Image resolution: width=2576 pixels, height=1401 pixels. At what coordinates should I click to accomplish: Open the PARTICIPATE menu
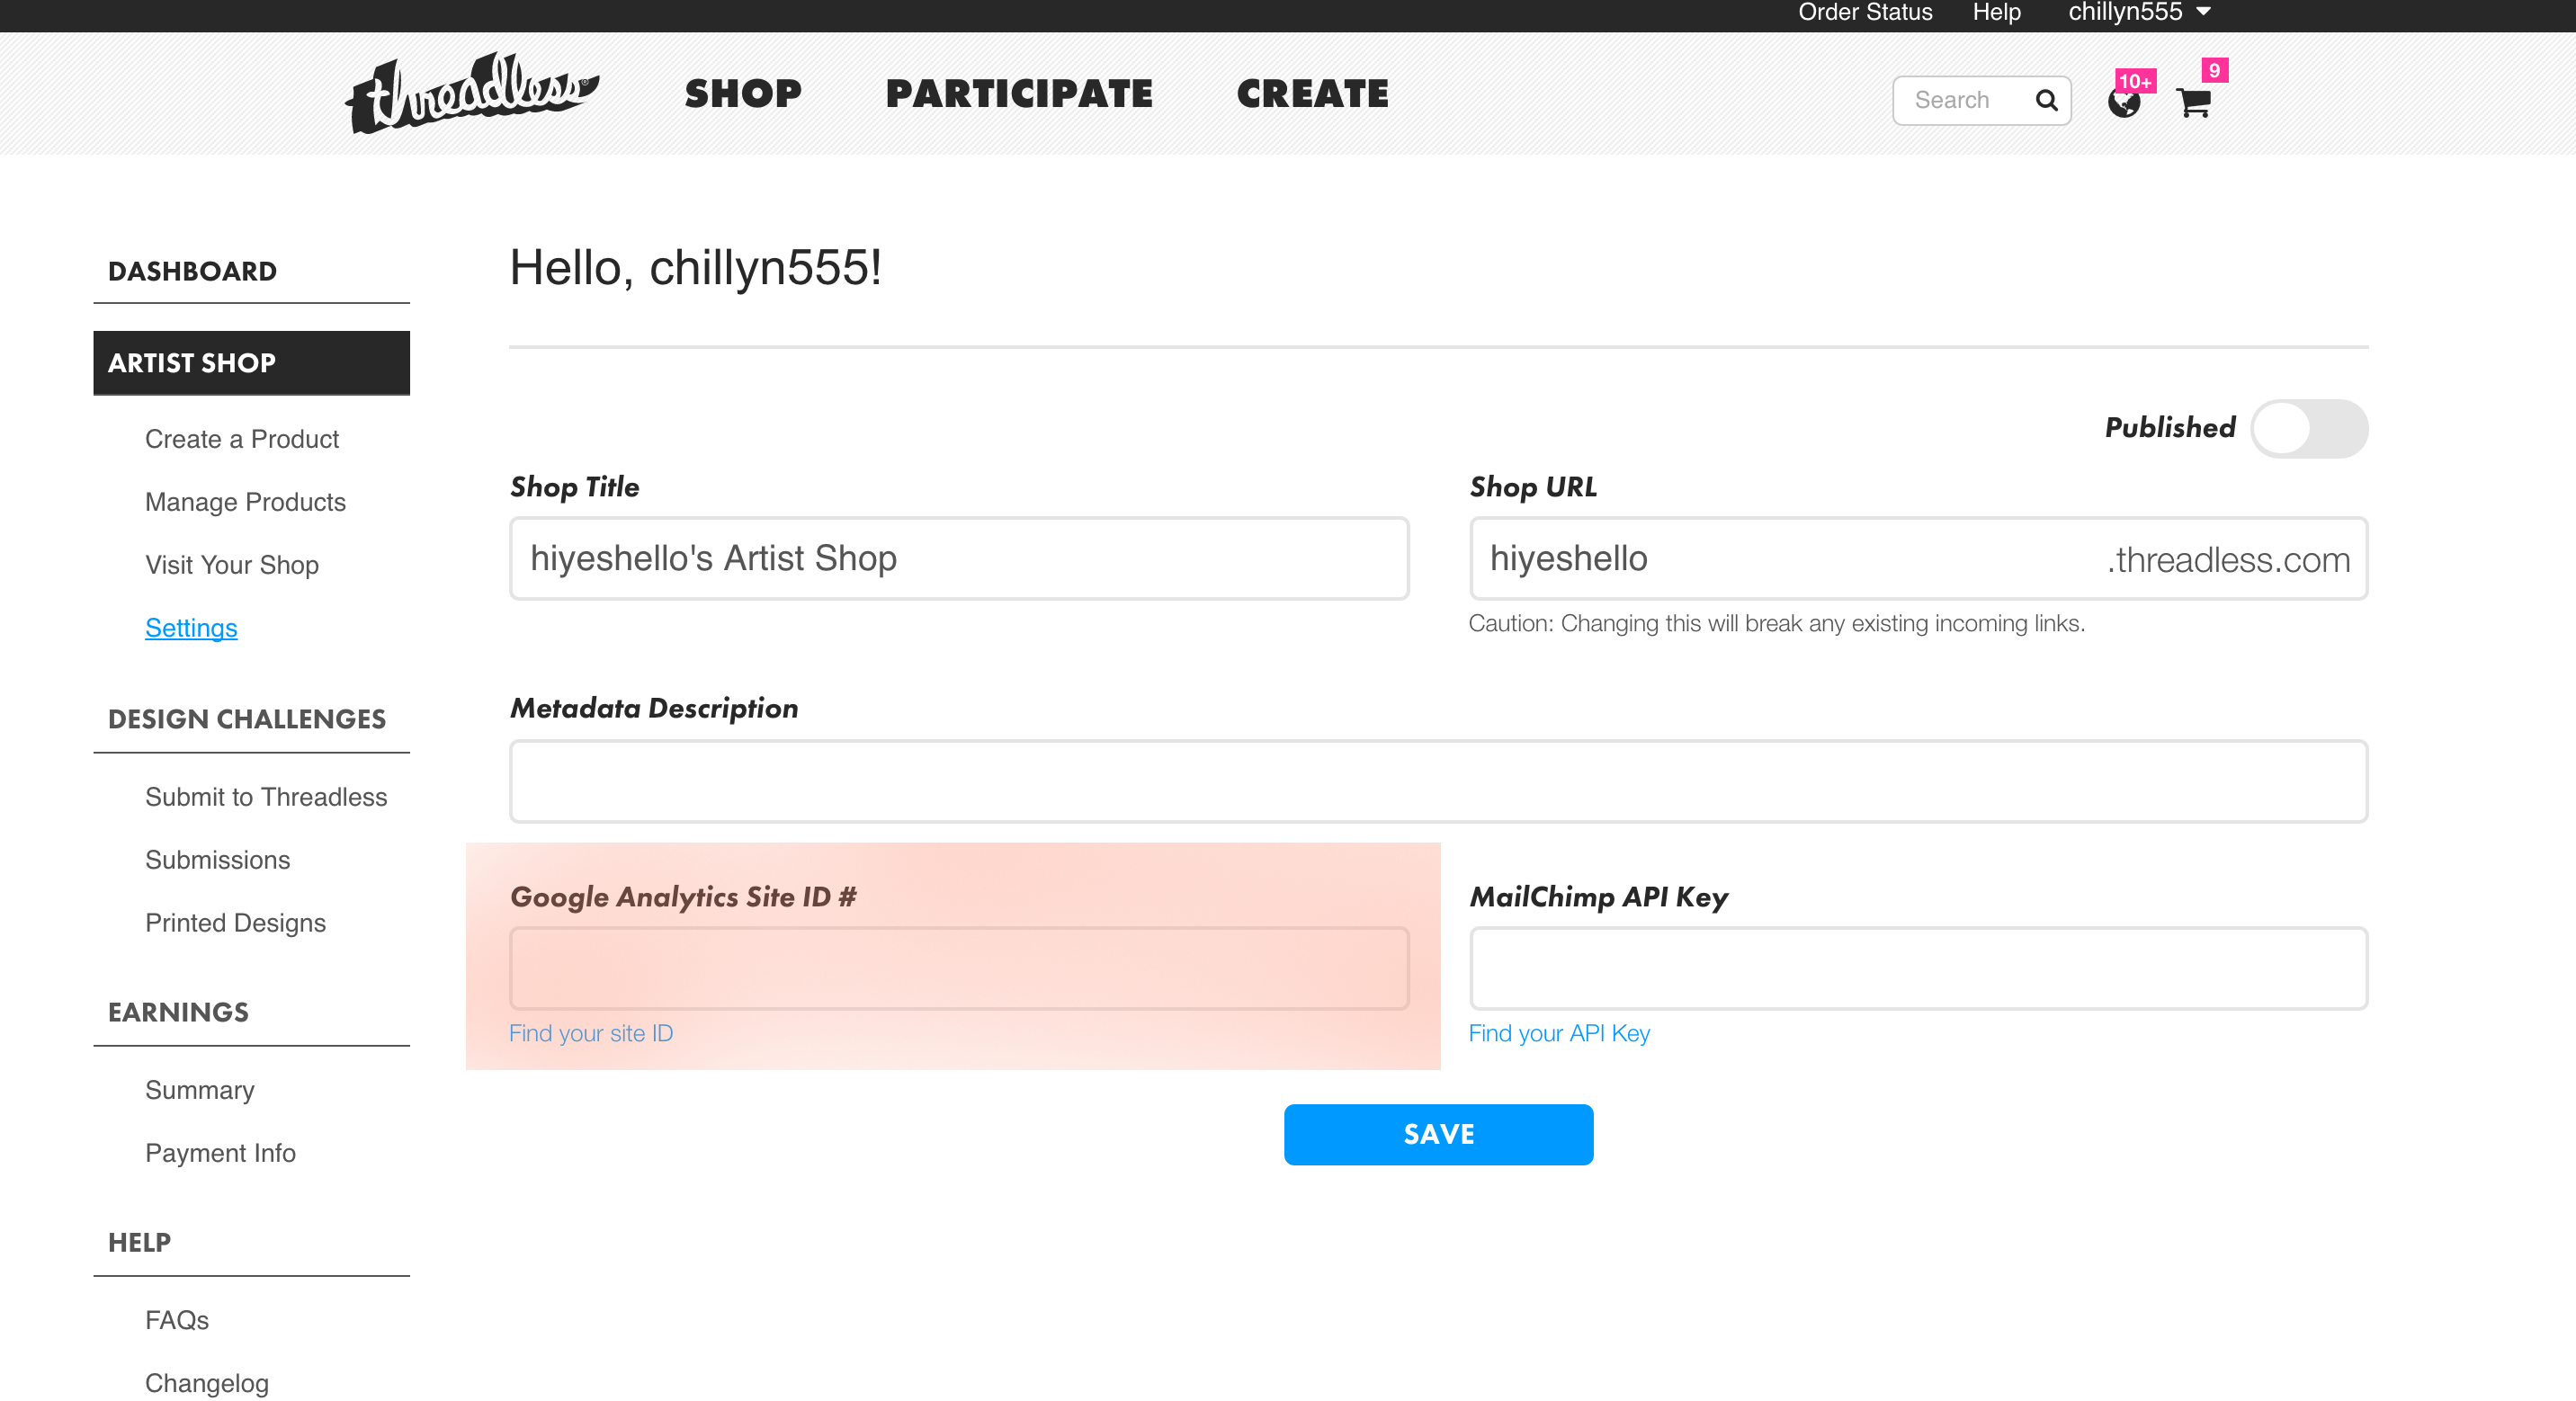(x=1019, y=93)
